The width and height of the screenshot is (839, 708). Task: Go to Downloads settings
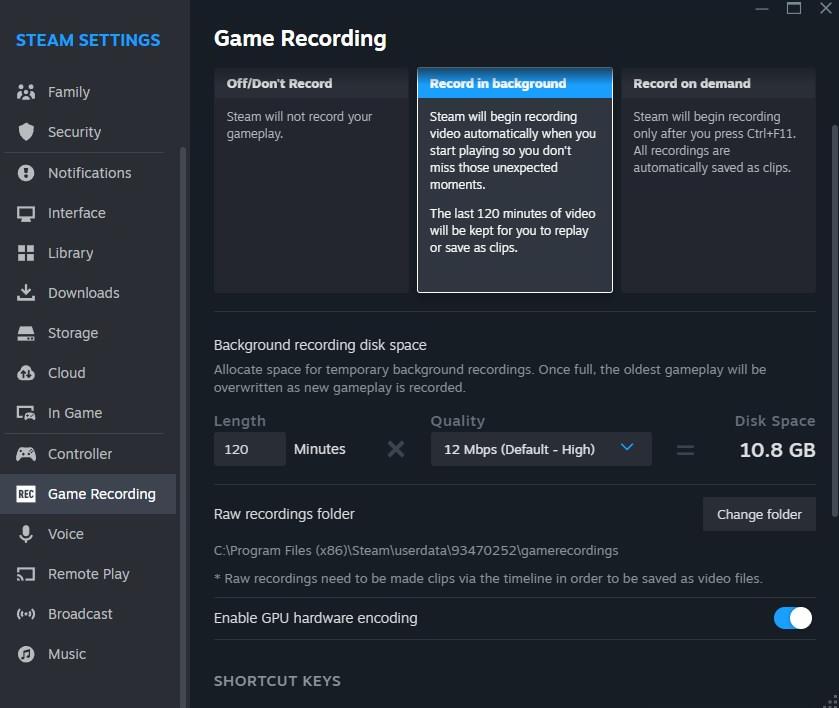[83, 293]
